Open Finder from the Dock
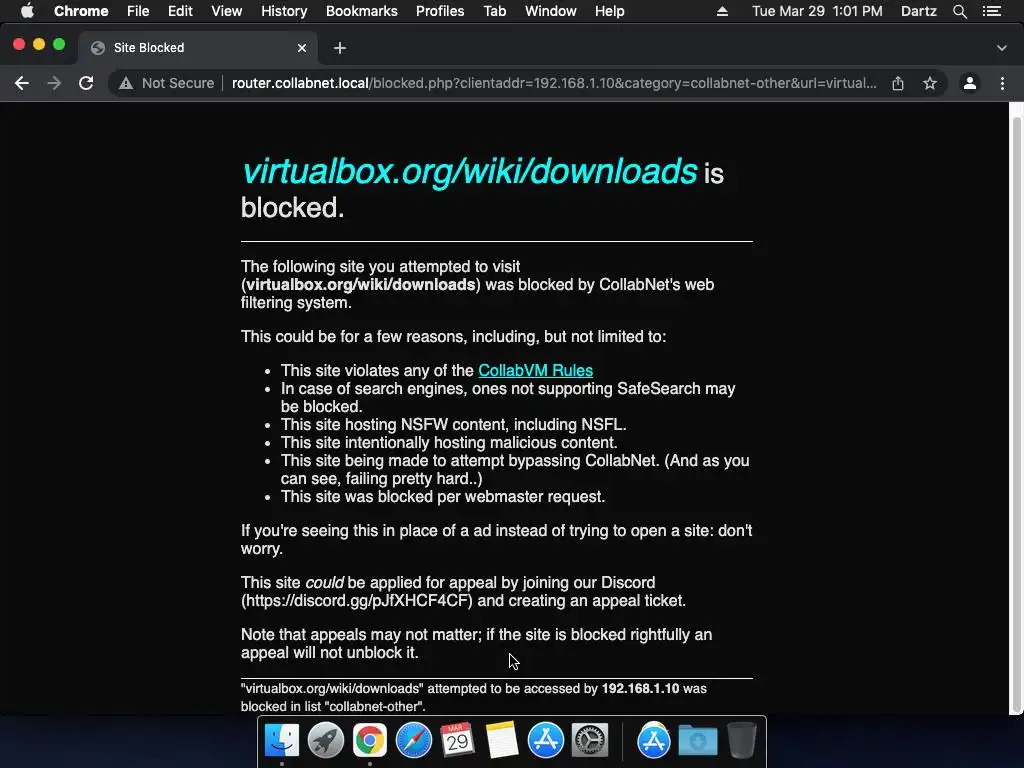 point(282,740)
